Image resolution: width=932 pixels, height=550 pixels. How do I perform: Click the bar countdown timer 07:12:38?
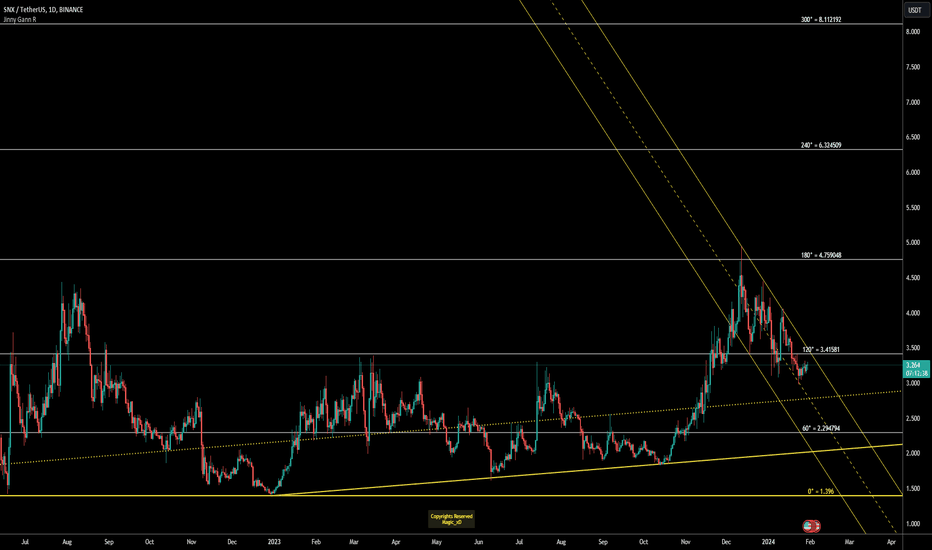click(x=916, y=373)
